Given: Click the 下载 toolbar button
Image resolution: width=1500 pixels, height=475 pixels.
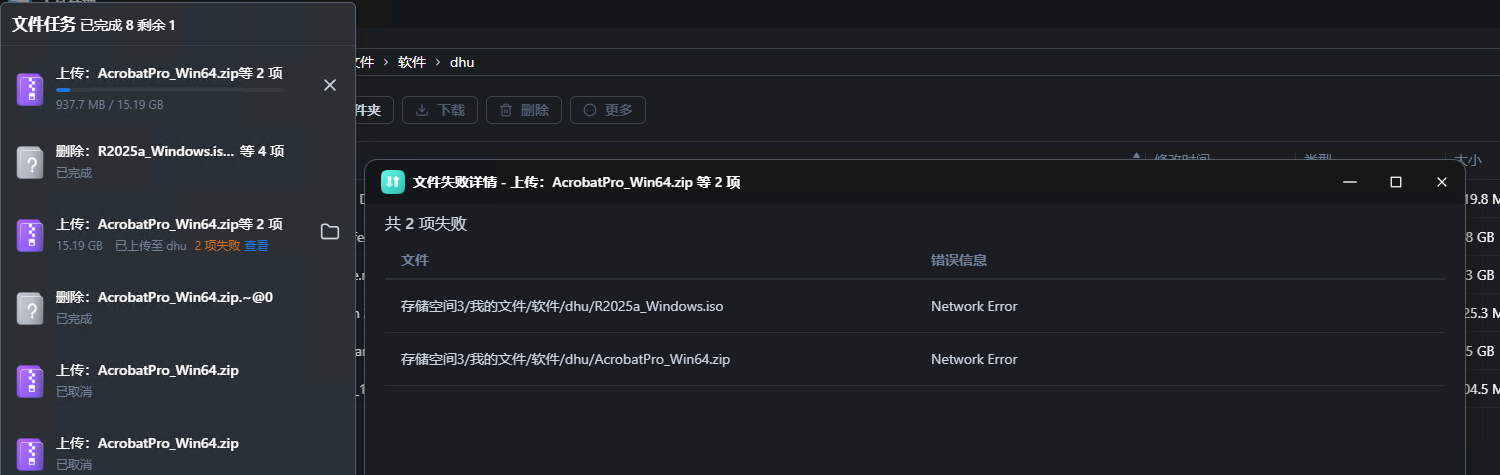Looking at the screenshot, I should click(x=440, y=110).
